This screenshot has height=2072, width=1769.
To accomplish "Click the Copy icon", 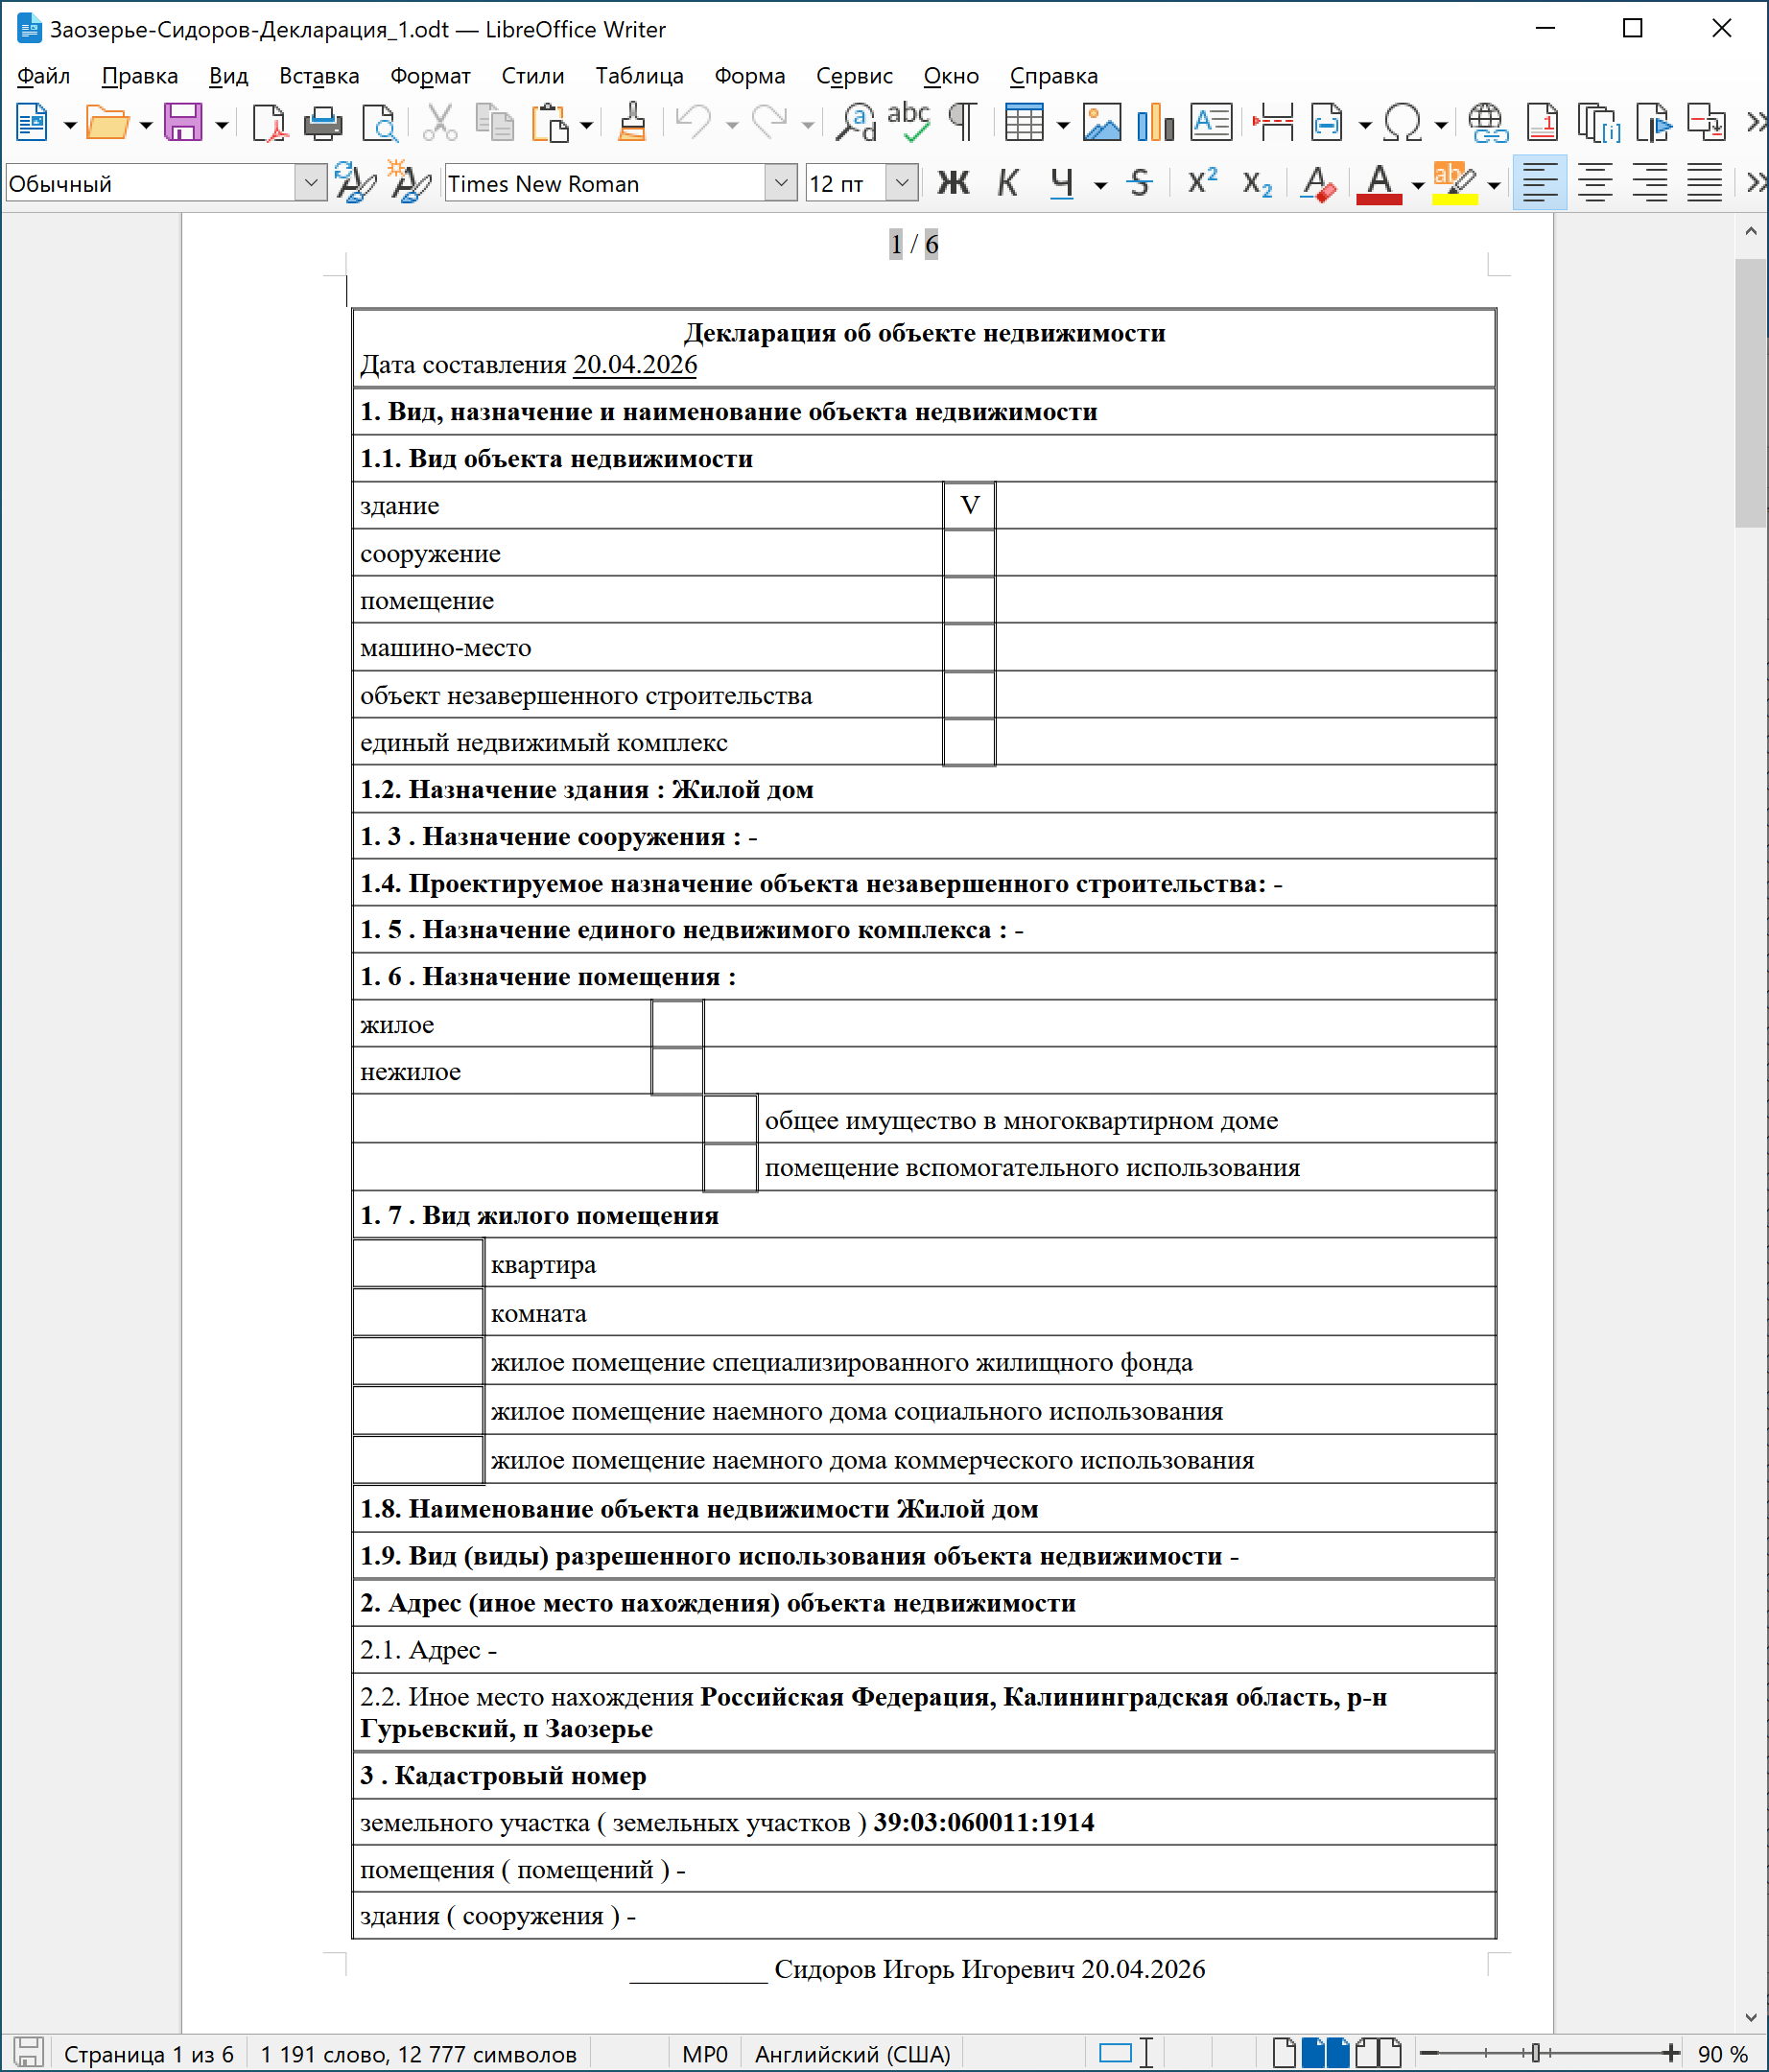I will (x=494, y=123).
